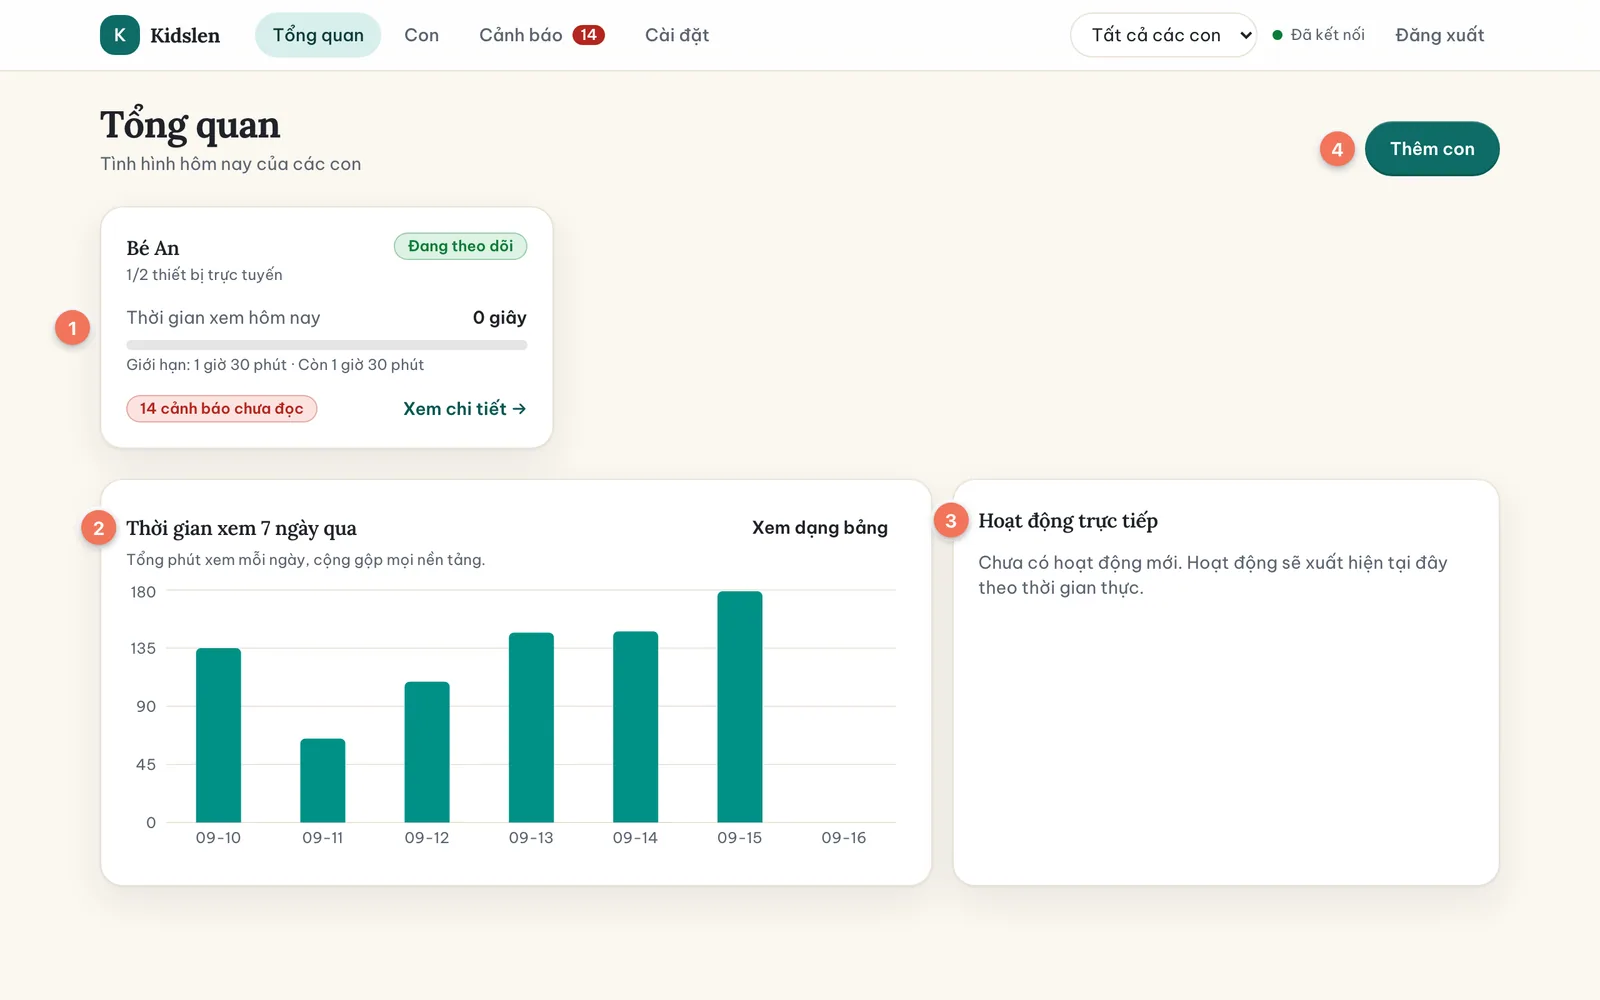This screenshot has height=1000, width=1600.
Task: Click the 180 y-axis label
Action: pos(143,591)
